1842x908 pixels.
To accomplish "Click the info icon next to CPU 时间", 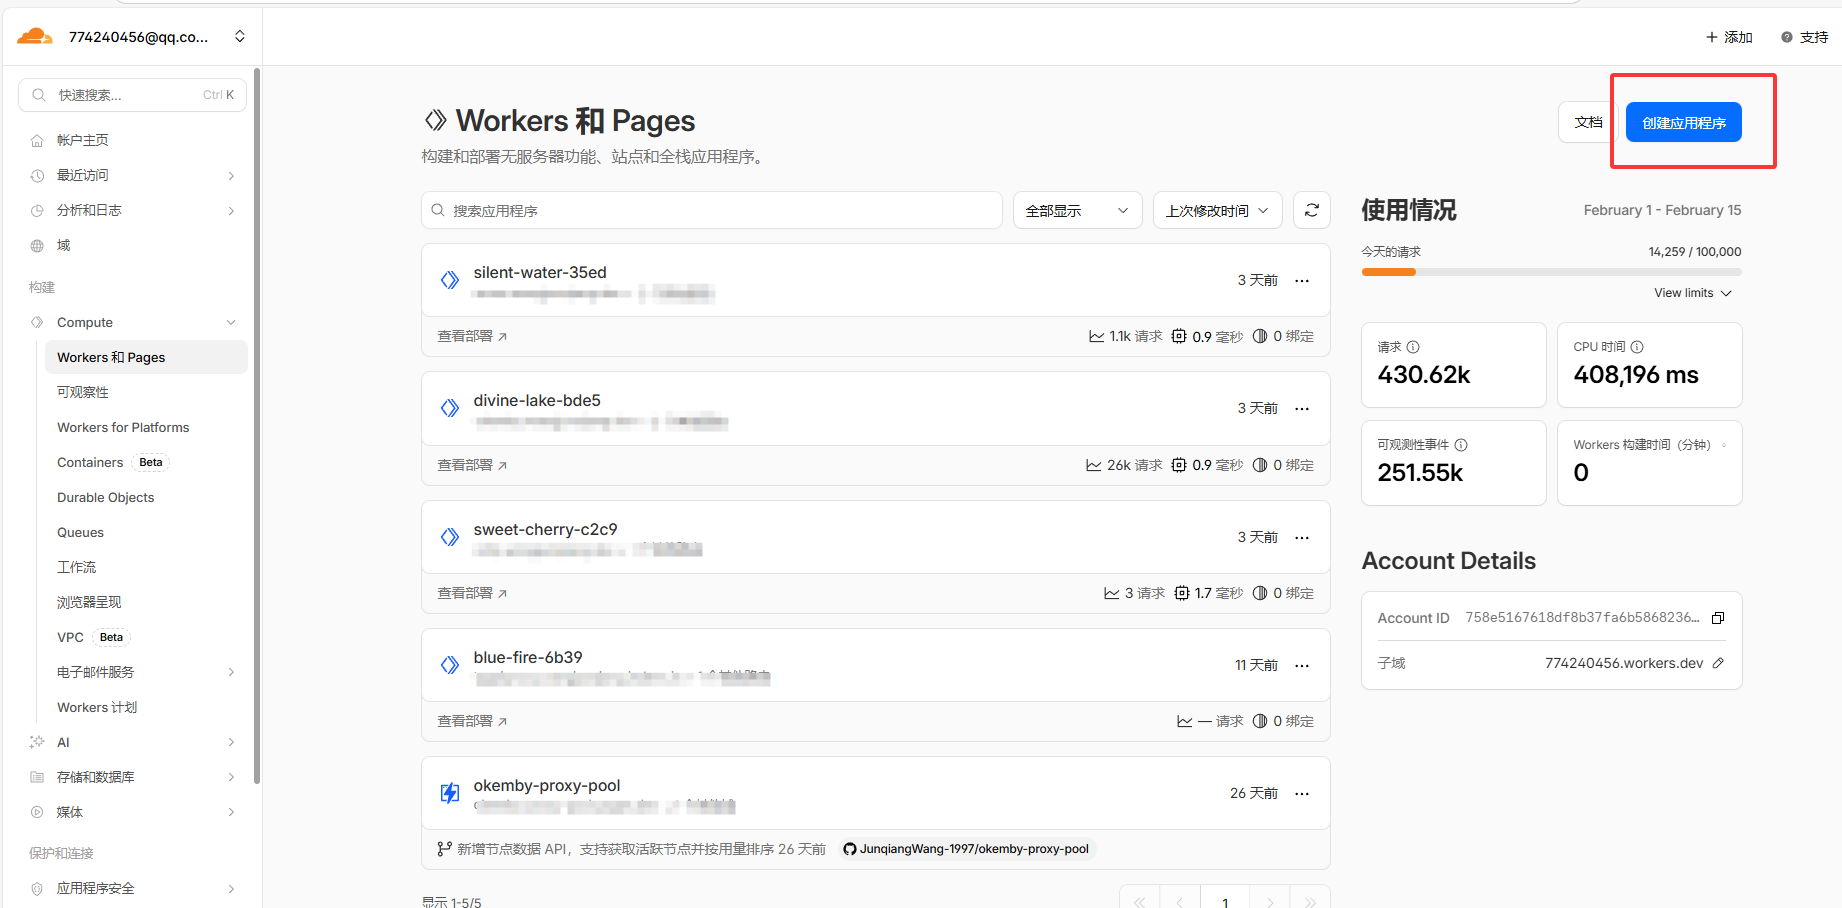I will [x=1637, y=347].
